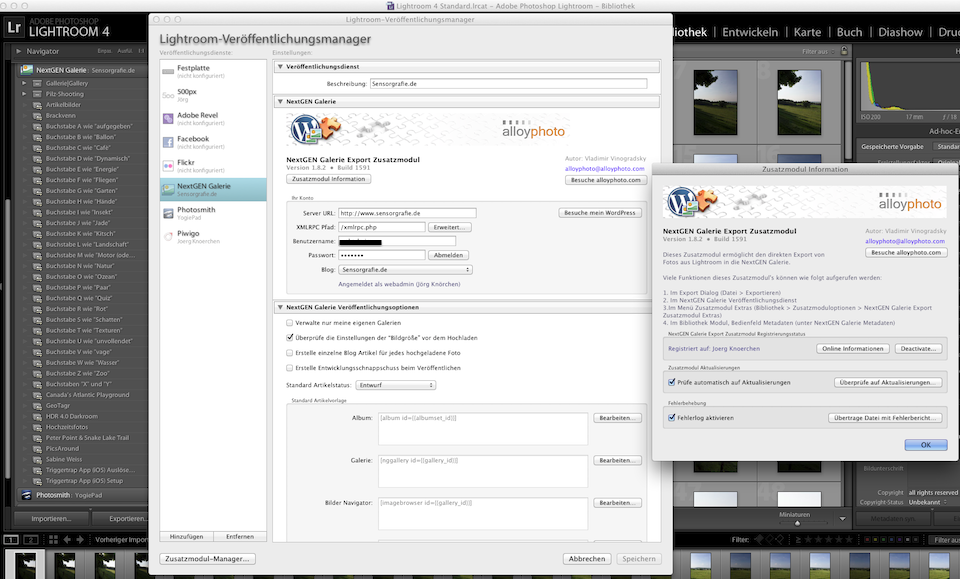Select the first filmstrip thumbnail
Image resolution: width=960 pixels, height=579 pixels.
pyautogui.click(x=25, y=564)
